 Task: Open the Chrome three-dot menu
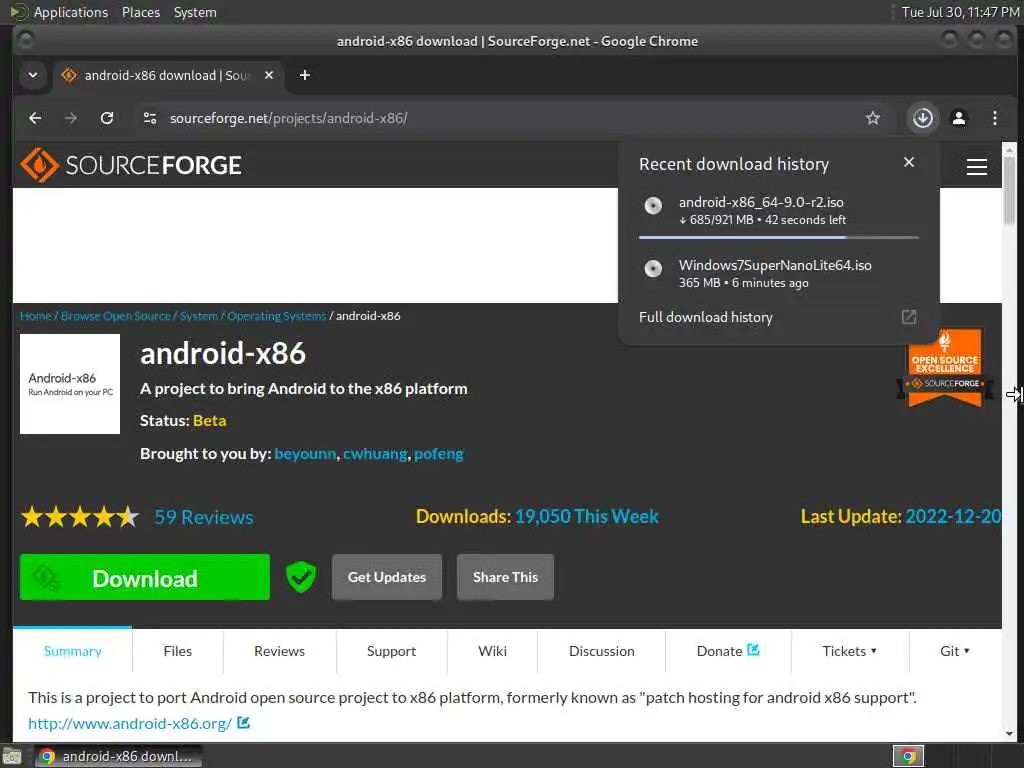point(994,118)
